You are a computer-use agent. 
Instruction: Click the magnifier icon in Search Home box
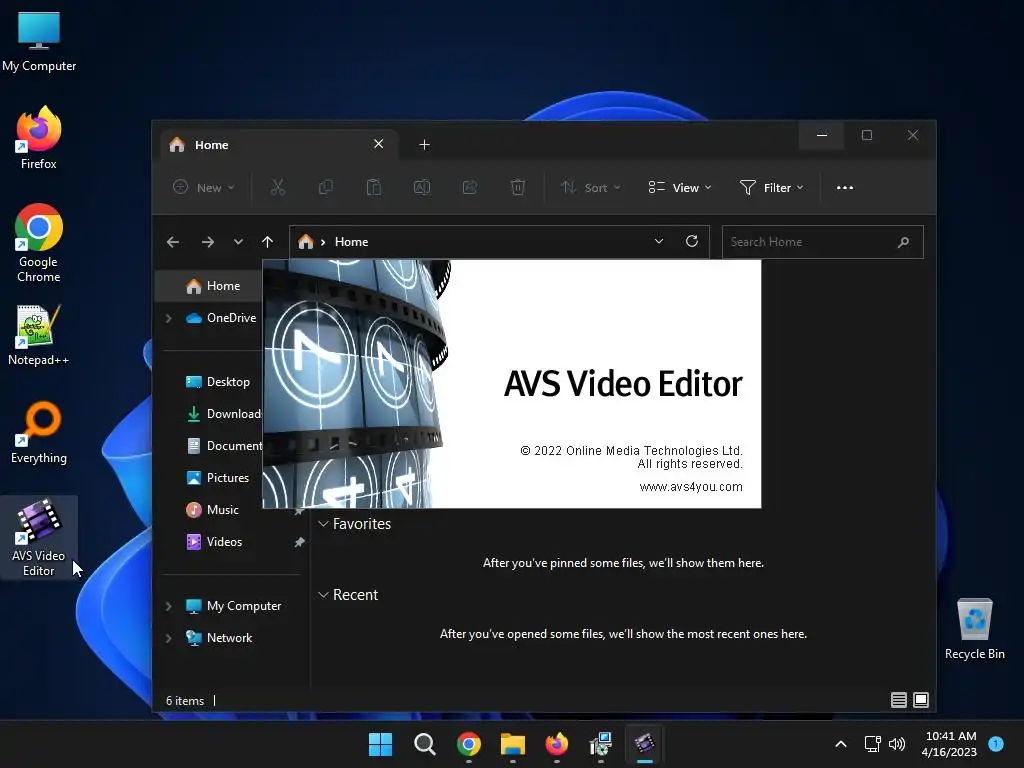[x=903, y=242]
